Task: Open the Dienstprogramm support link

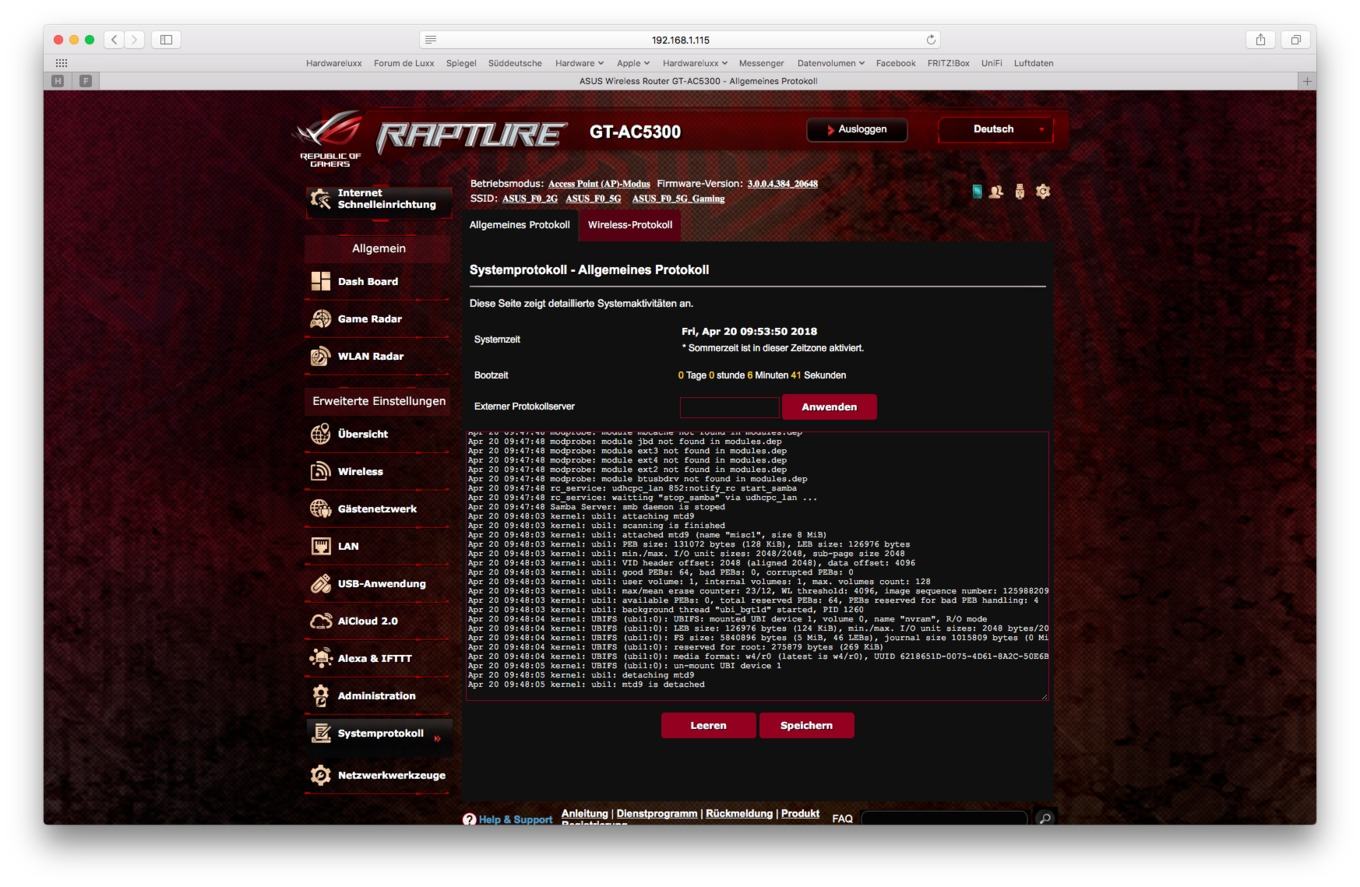Action: [657, 813]
